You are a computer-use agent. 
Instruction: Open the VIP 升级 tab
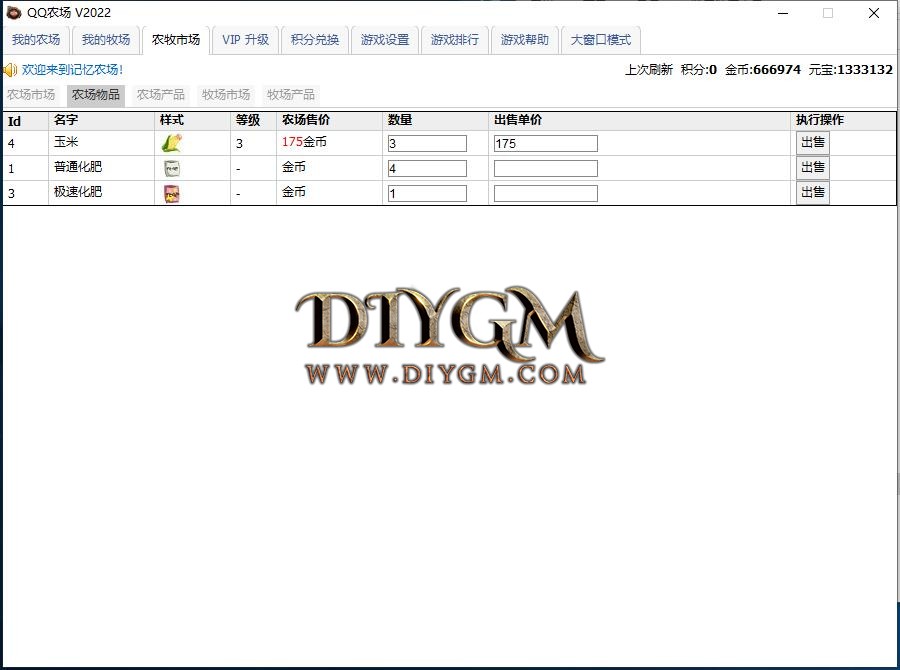tap(245, 40)
